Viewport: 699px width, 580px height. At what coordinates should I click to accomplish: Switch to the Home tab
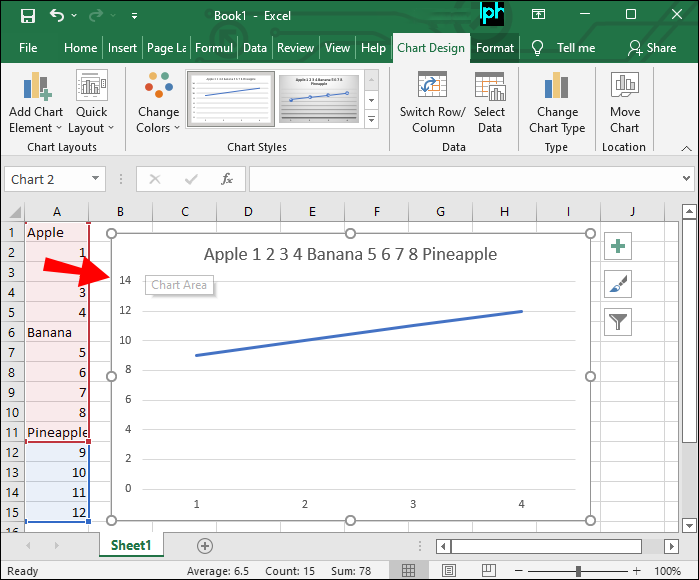[80, 48]
